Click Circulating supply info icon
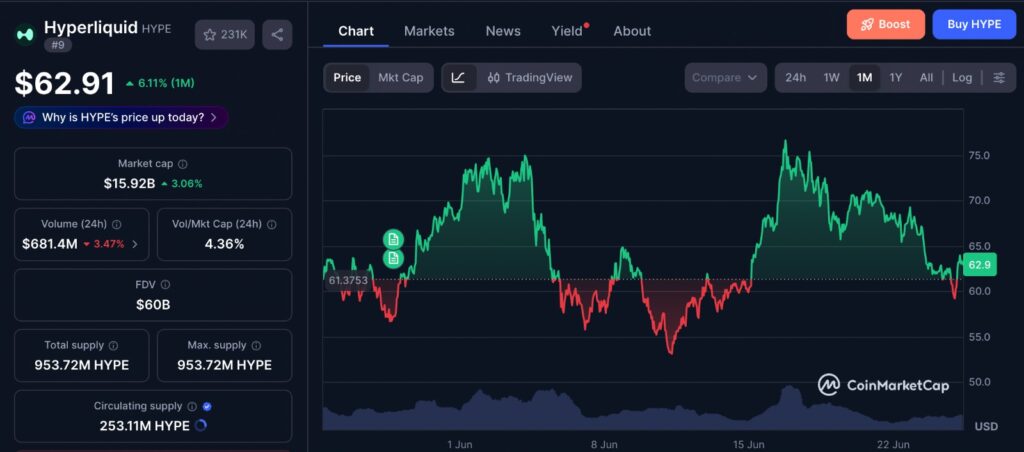Image resolution: width=1024 pixels, height=452 pixels. 192,406
